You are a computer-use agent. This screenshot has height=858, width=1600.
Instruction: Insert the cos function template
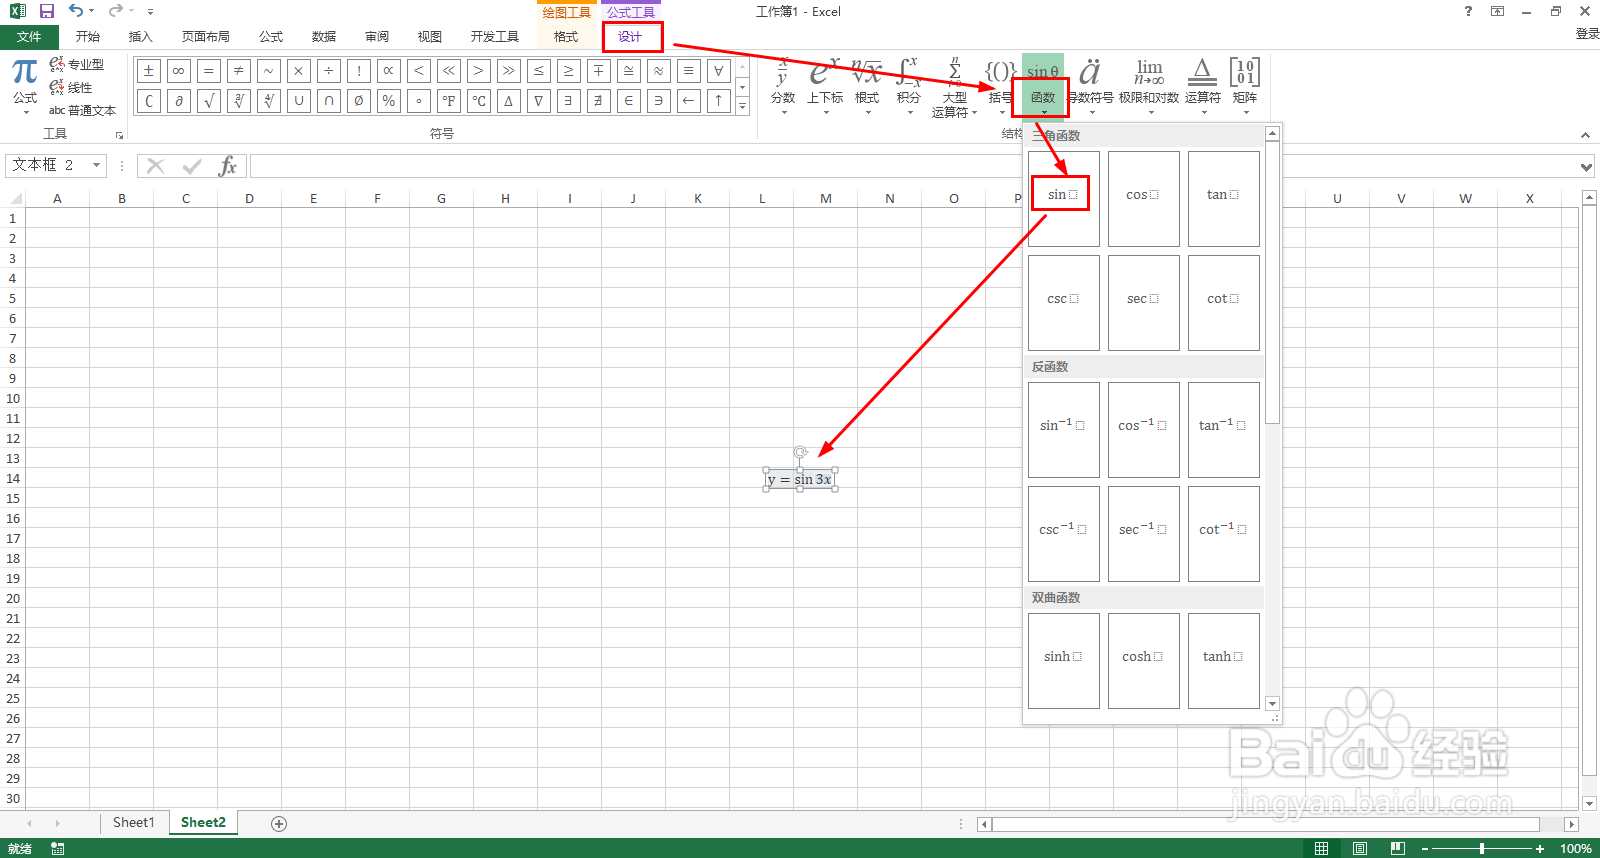(x=1144, y=199)
